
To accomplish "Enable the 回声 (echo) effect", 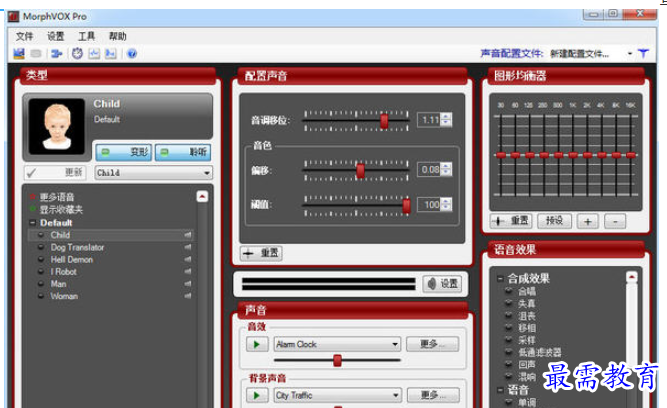I will click(508, 364).
